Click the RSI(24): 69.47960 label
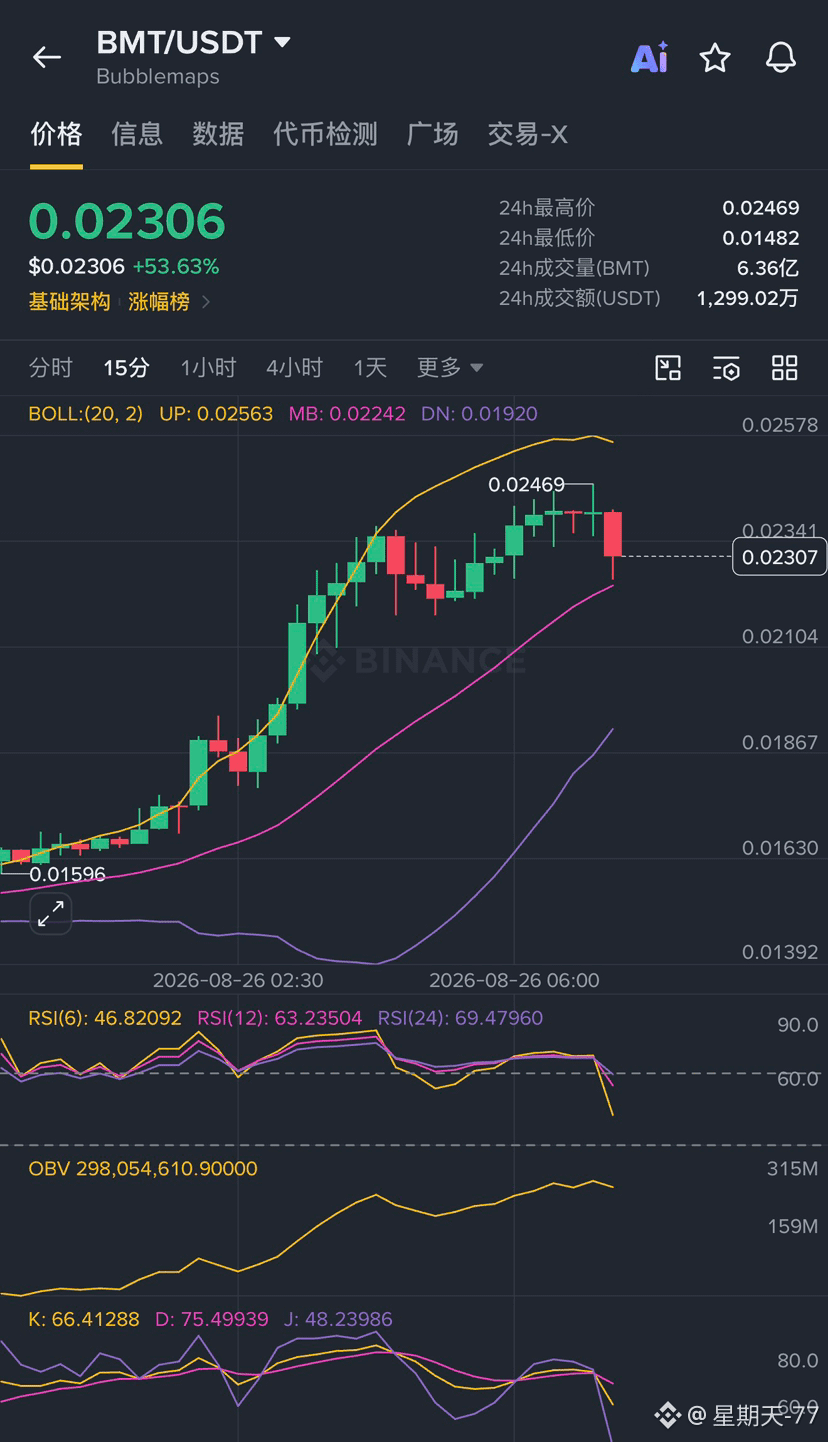This screenshot has height=1442, width=828. pos(460,1018)
